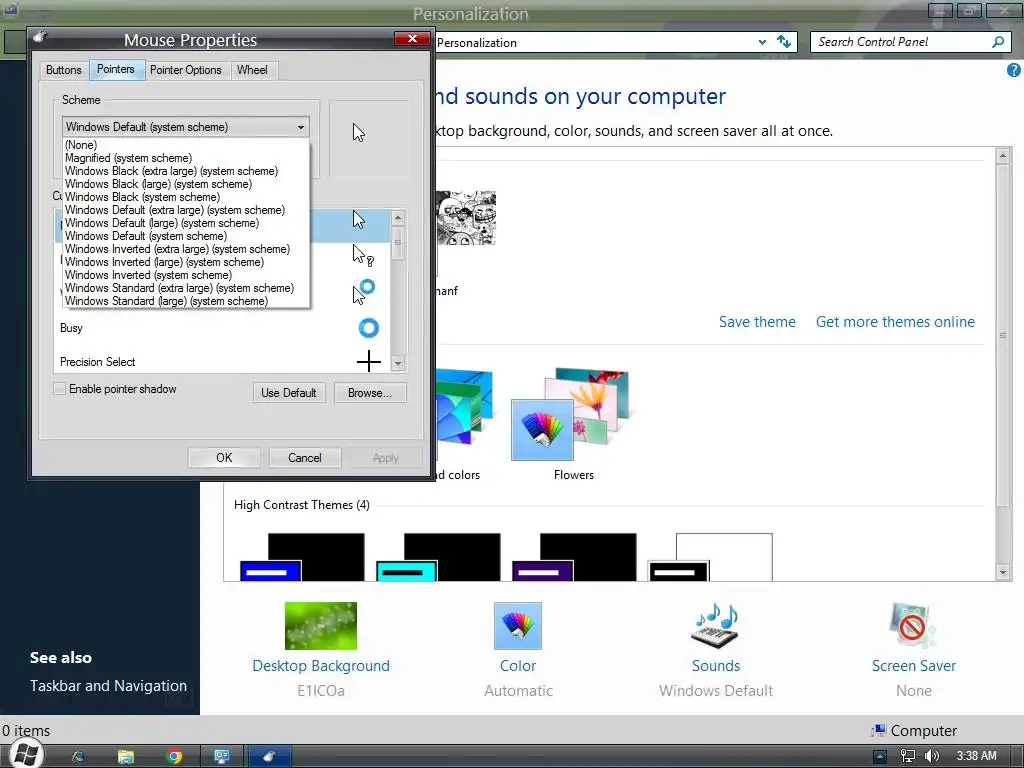Confirm with OK in Mouse Properties
The image size is (1024, 768).
click(x=224, y=458)
